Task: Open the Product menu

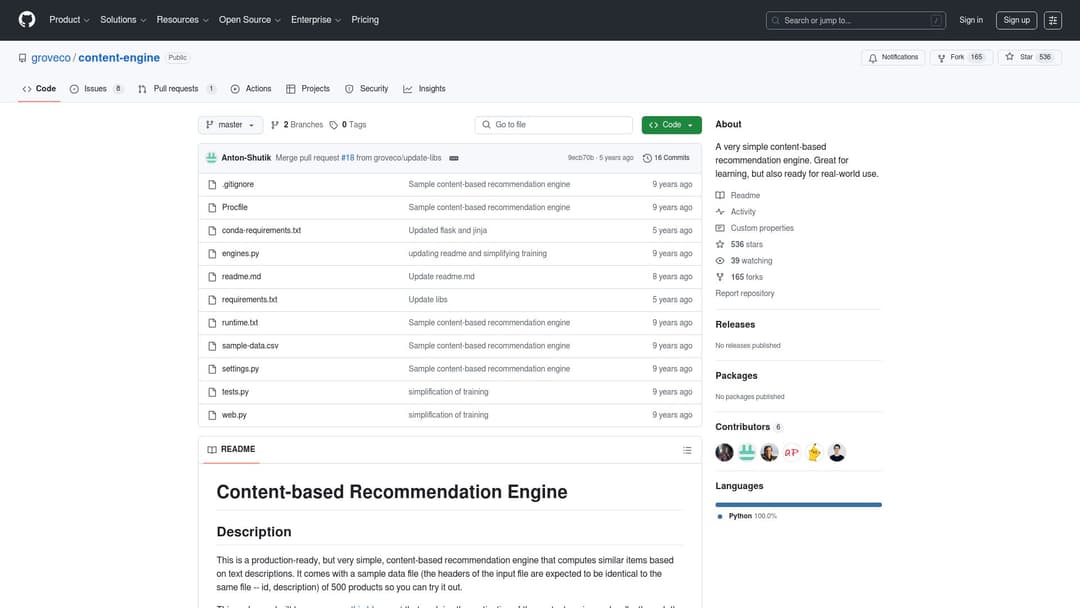Action: (x=69, y=20)
